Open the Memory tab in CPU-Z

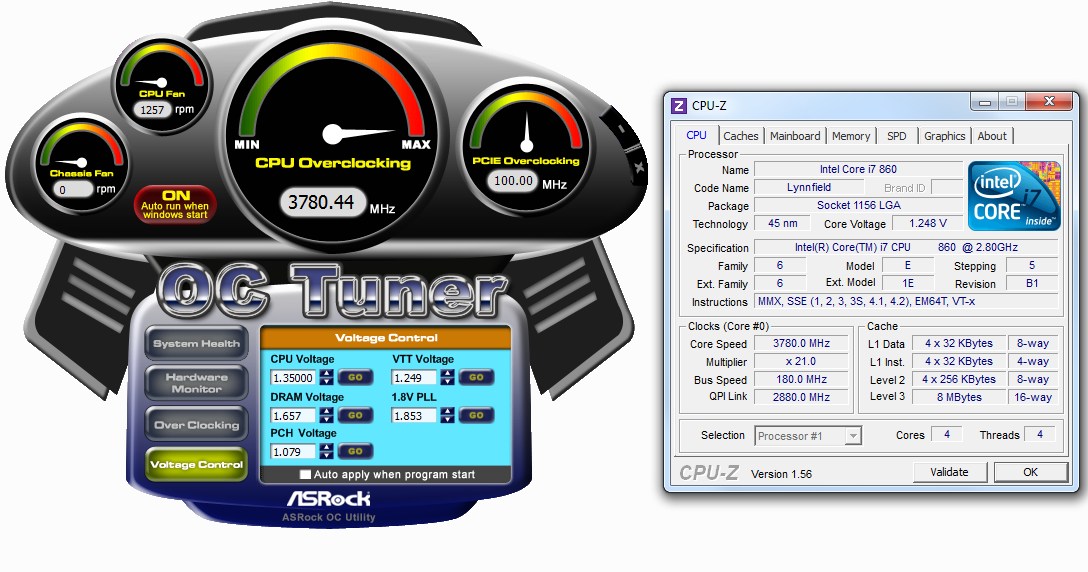pos(851,136)
